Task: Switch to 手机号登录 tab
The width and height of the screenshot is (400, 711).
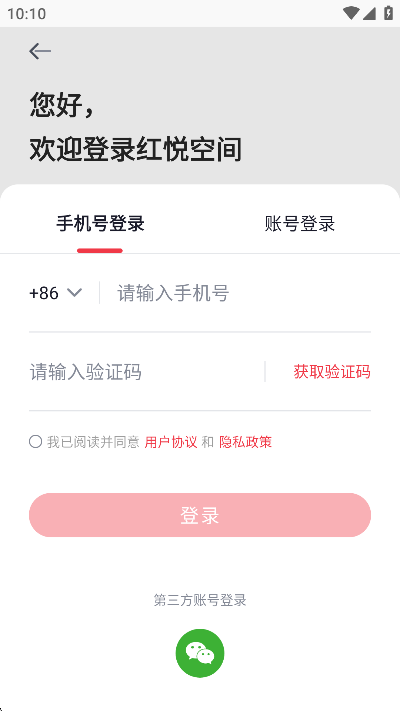Action: click(x=100, y=224)
